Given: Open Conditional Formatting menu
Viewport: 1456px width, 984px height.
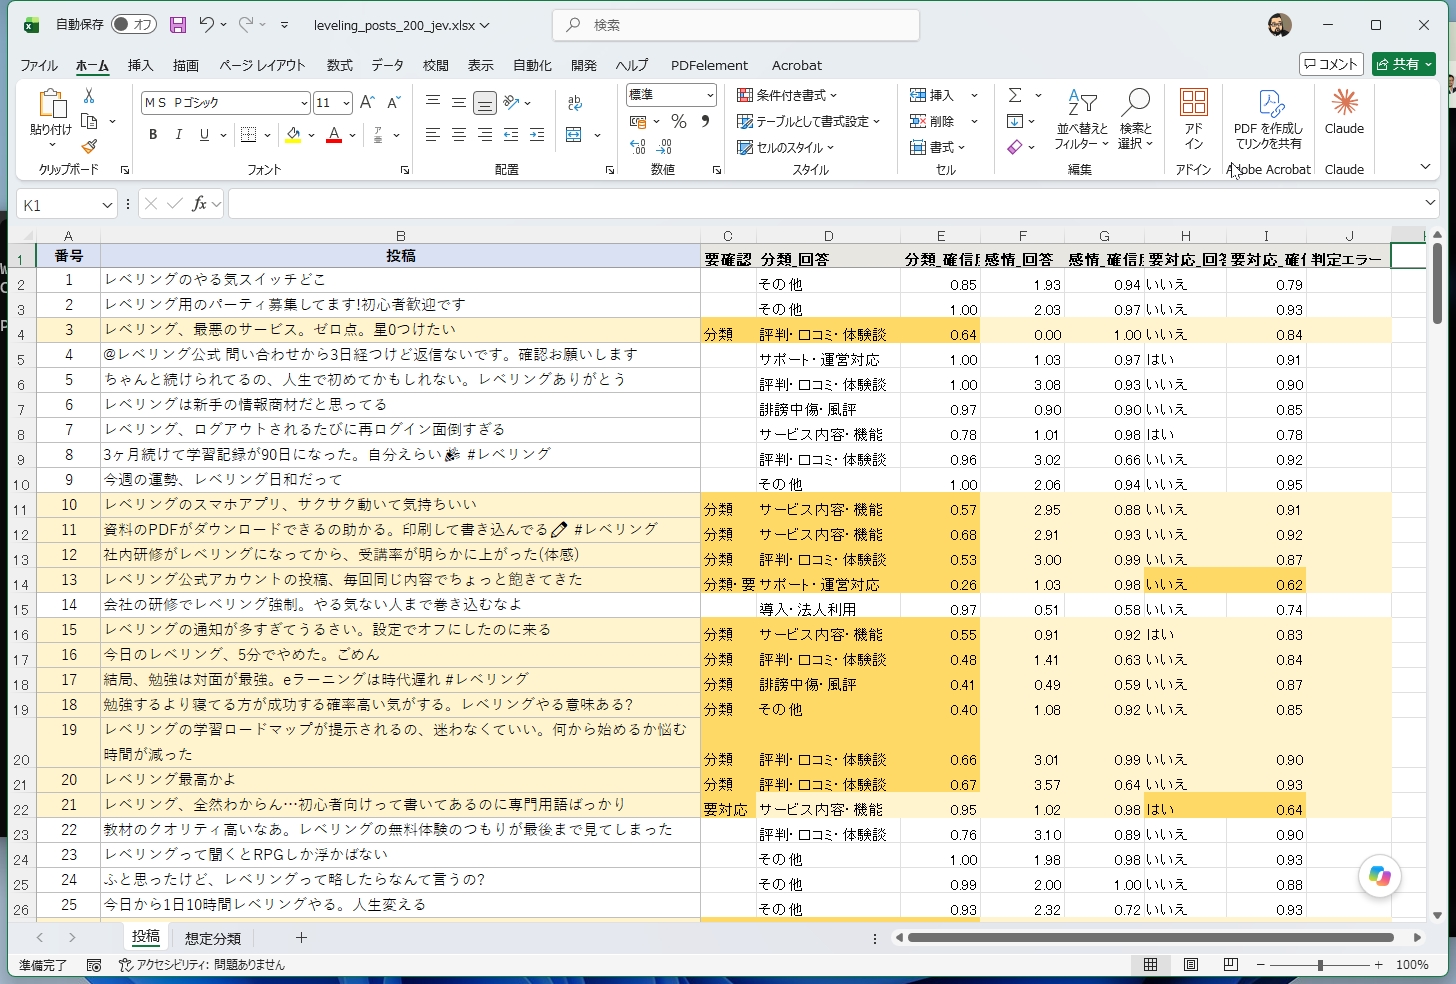Looking at the screenshot, I should pyautogui.click(x=787, y=95).
